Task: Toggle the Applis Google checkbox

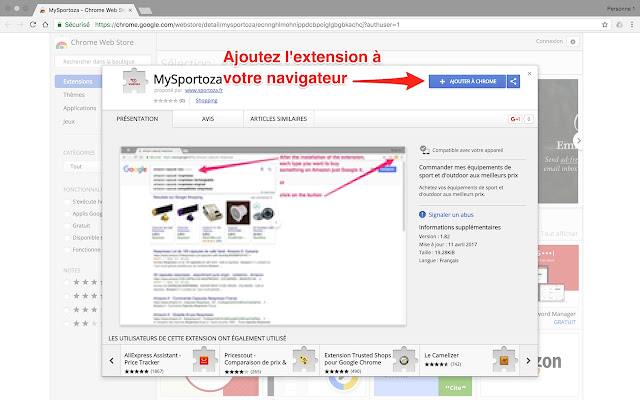Action: 67,214
